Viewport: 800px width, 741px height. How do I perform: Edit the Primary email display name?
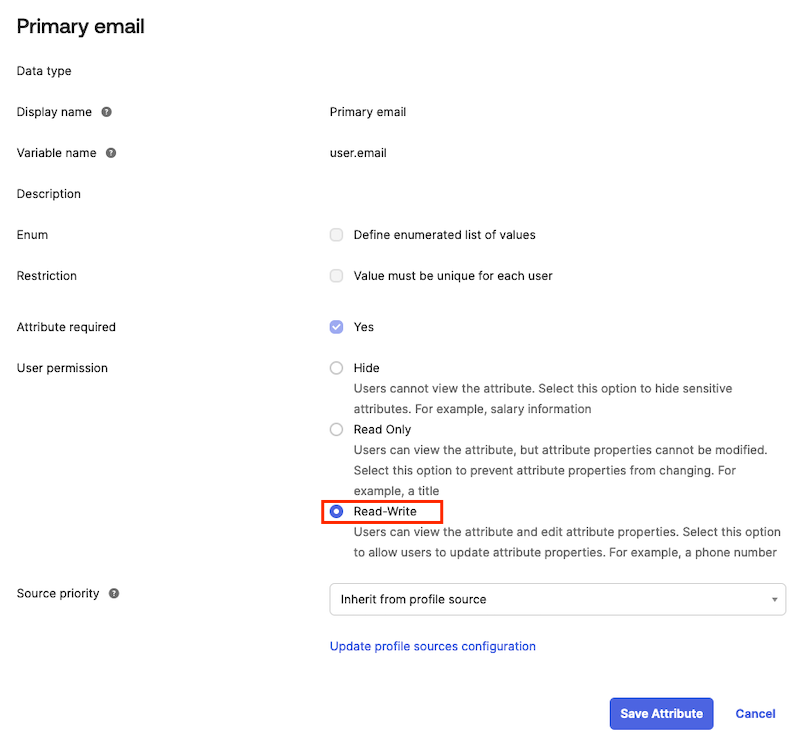coord(367,112)
